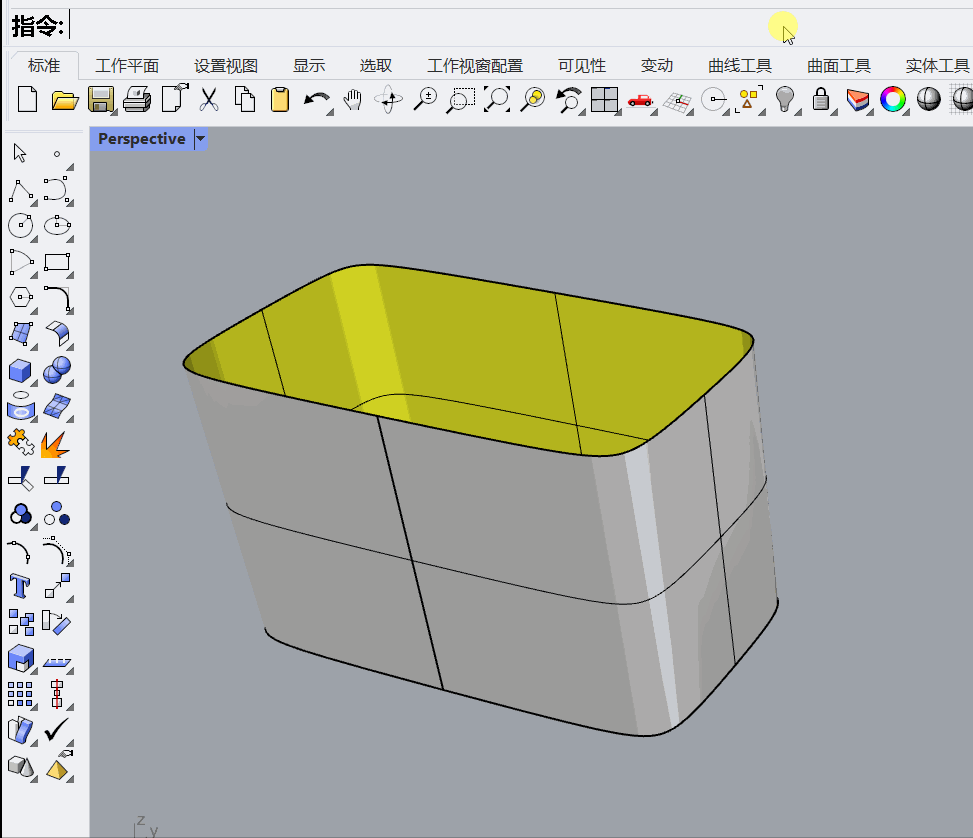Click the black checkmark icon
Screen dimensions: 973x838
(x=56, y=730)
